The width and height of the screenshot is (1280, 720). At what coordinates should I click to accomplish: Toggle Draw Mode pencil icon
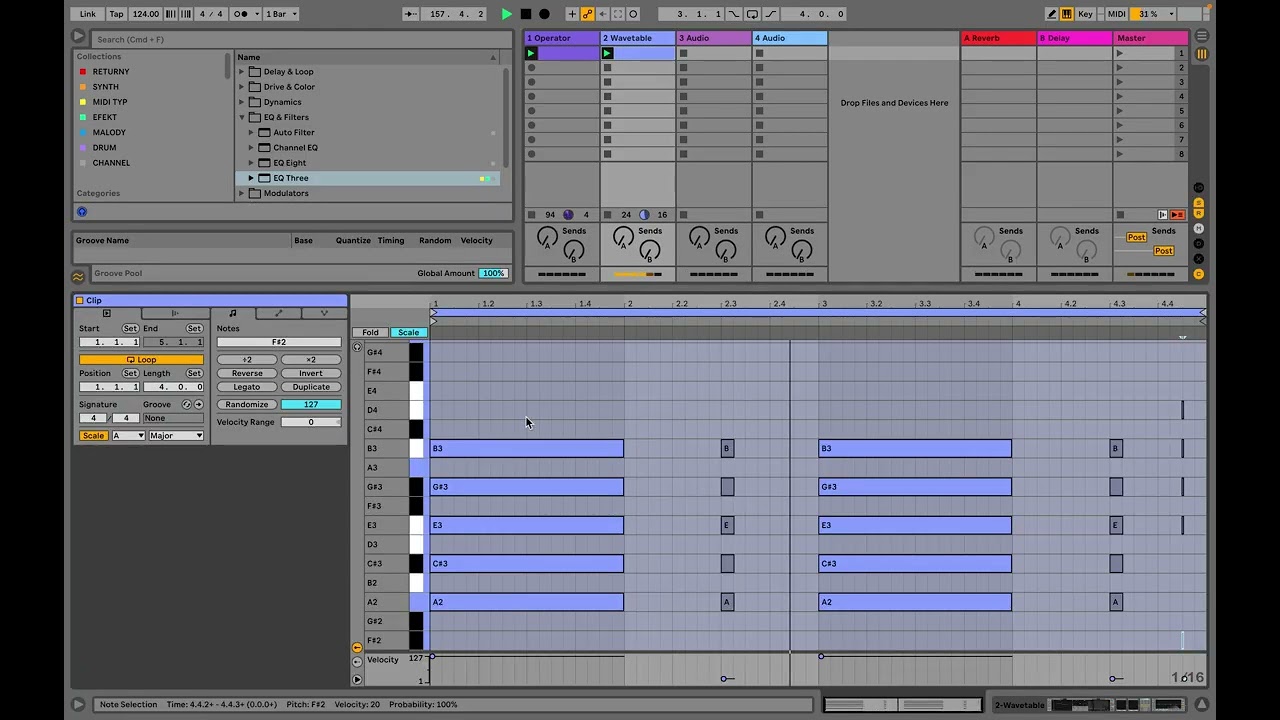click(1052, 14)
